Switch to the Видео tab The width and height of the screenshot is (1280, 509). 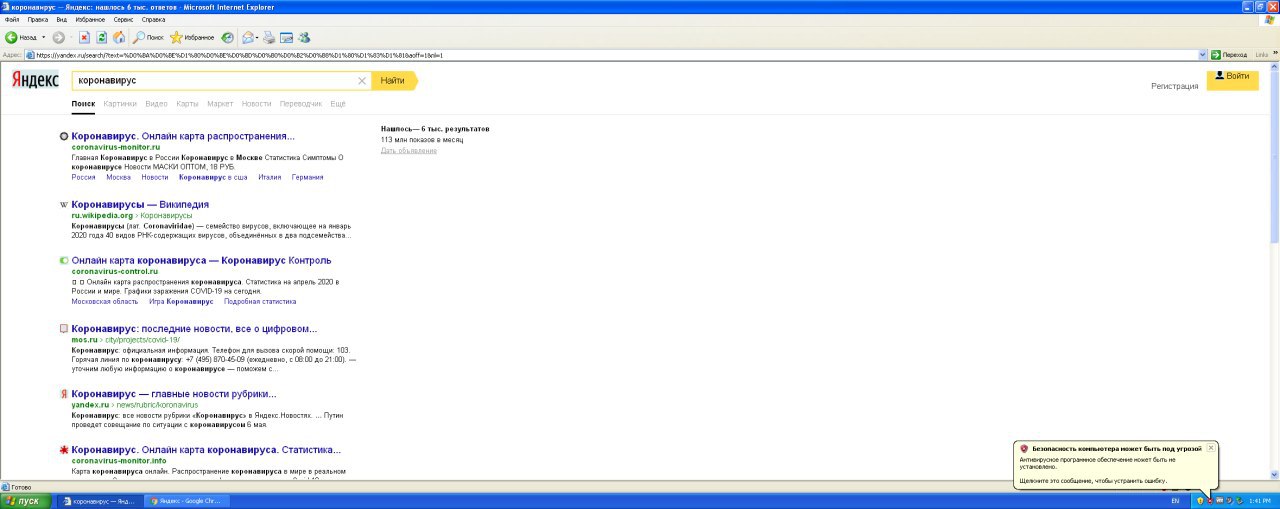click(x=156, y=104)
